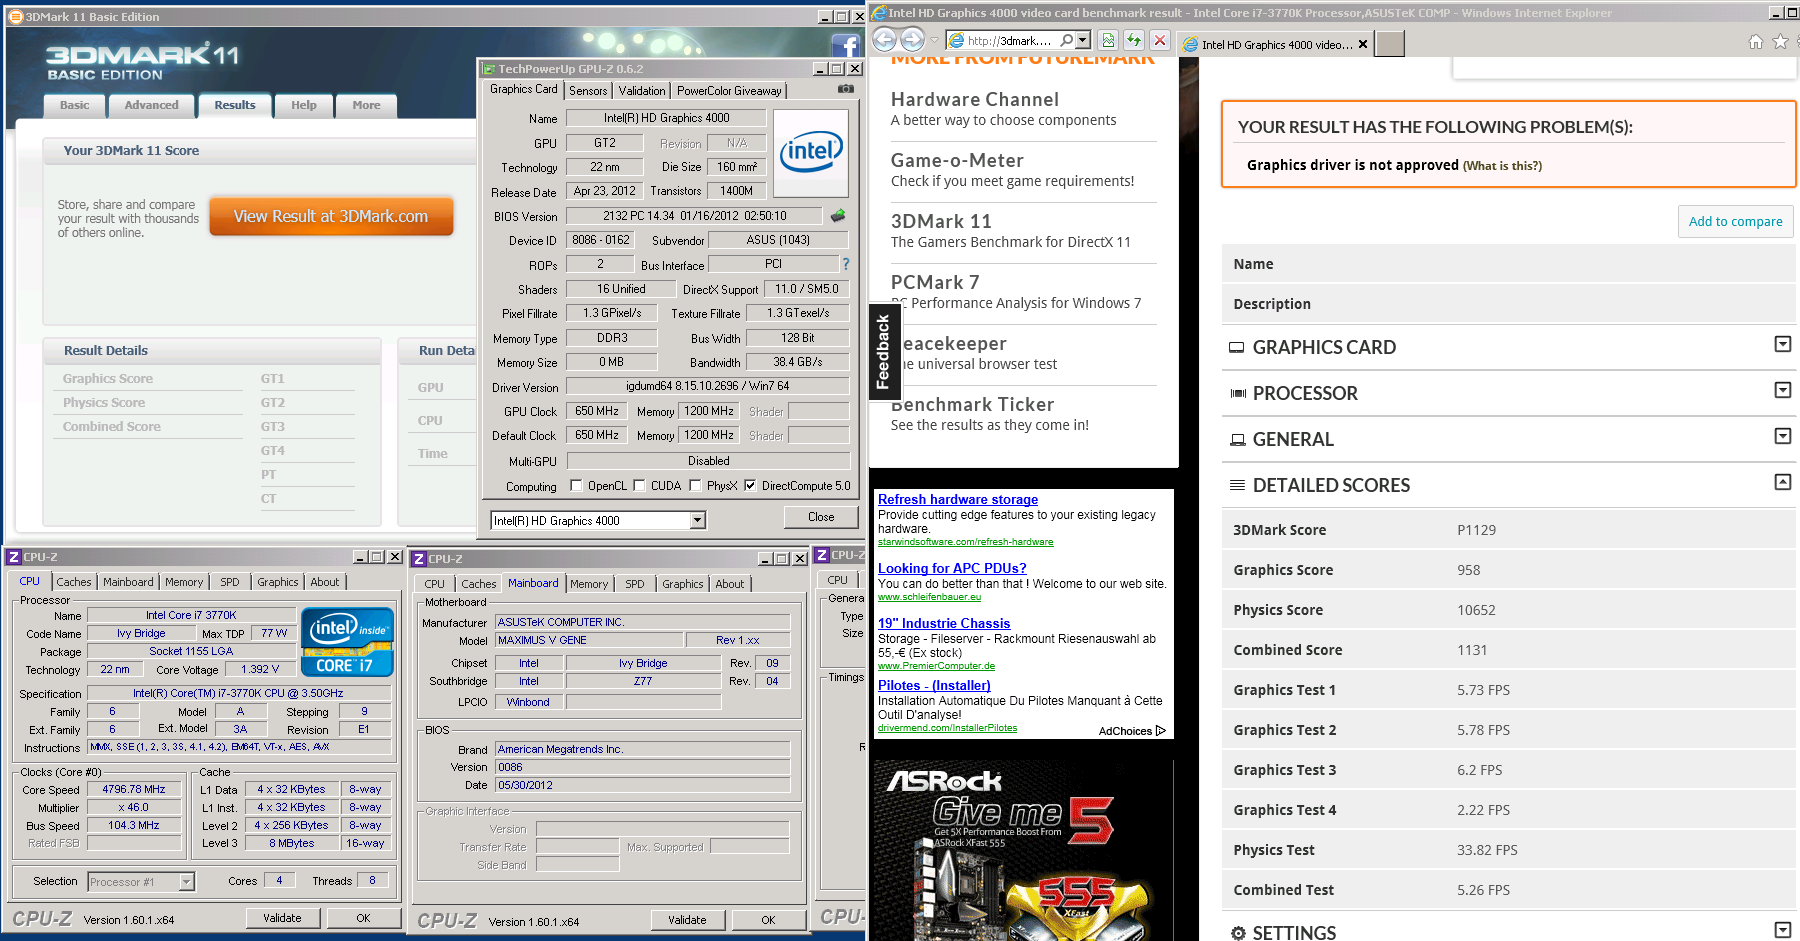Screen dimensions: 1800x941
Task: Click the Facebook icon in 3DMark 11
Action: [x=845, y=46]
